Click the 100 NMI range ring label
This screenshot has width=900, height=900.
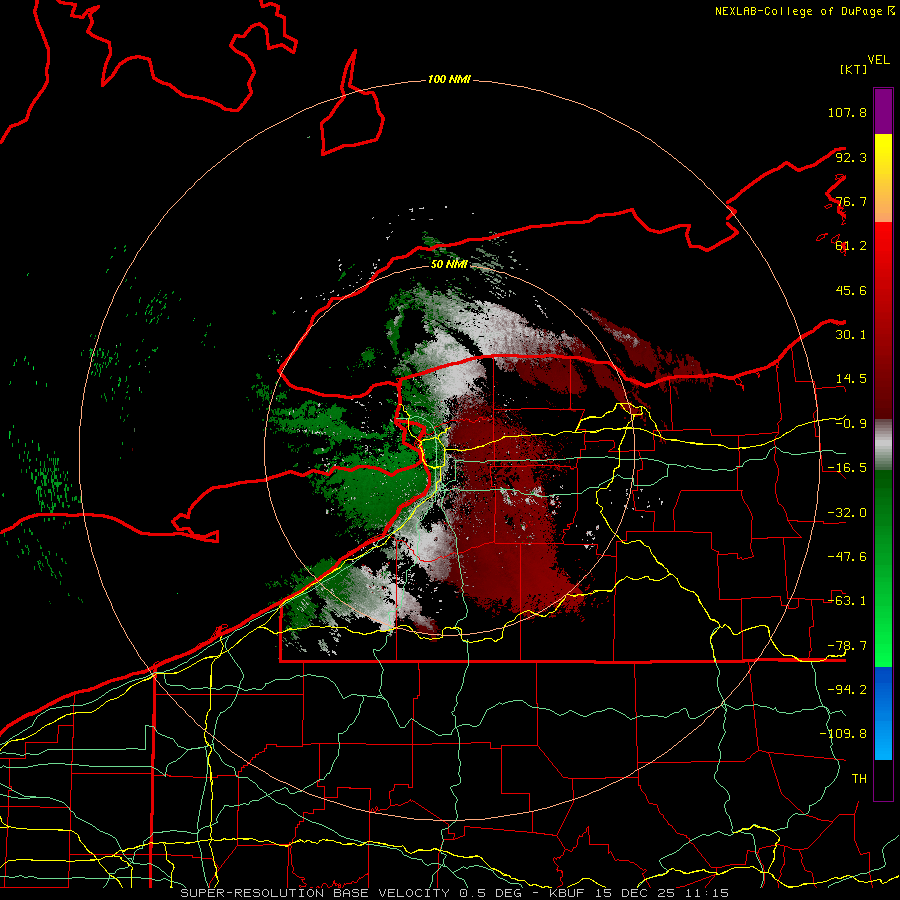click(449, 79)
